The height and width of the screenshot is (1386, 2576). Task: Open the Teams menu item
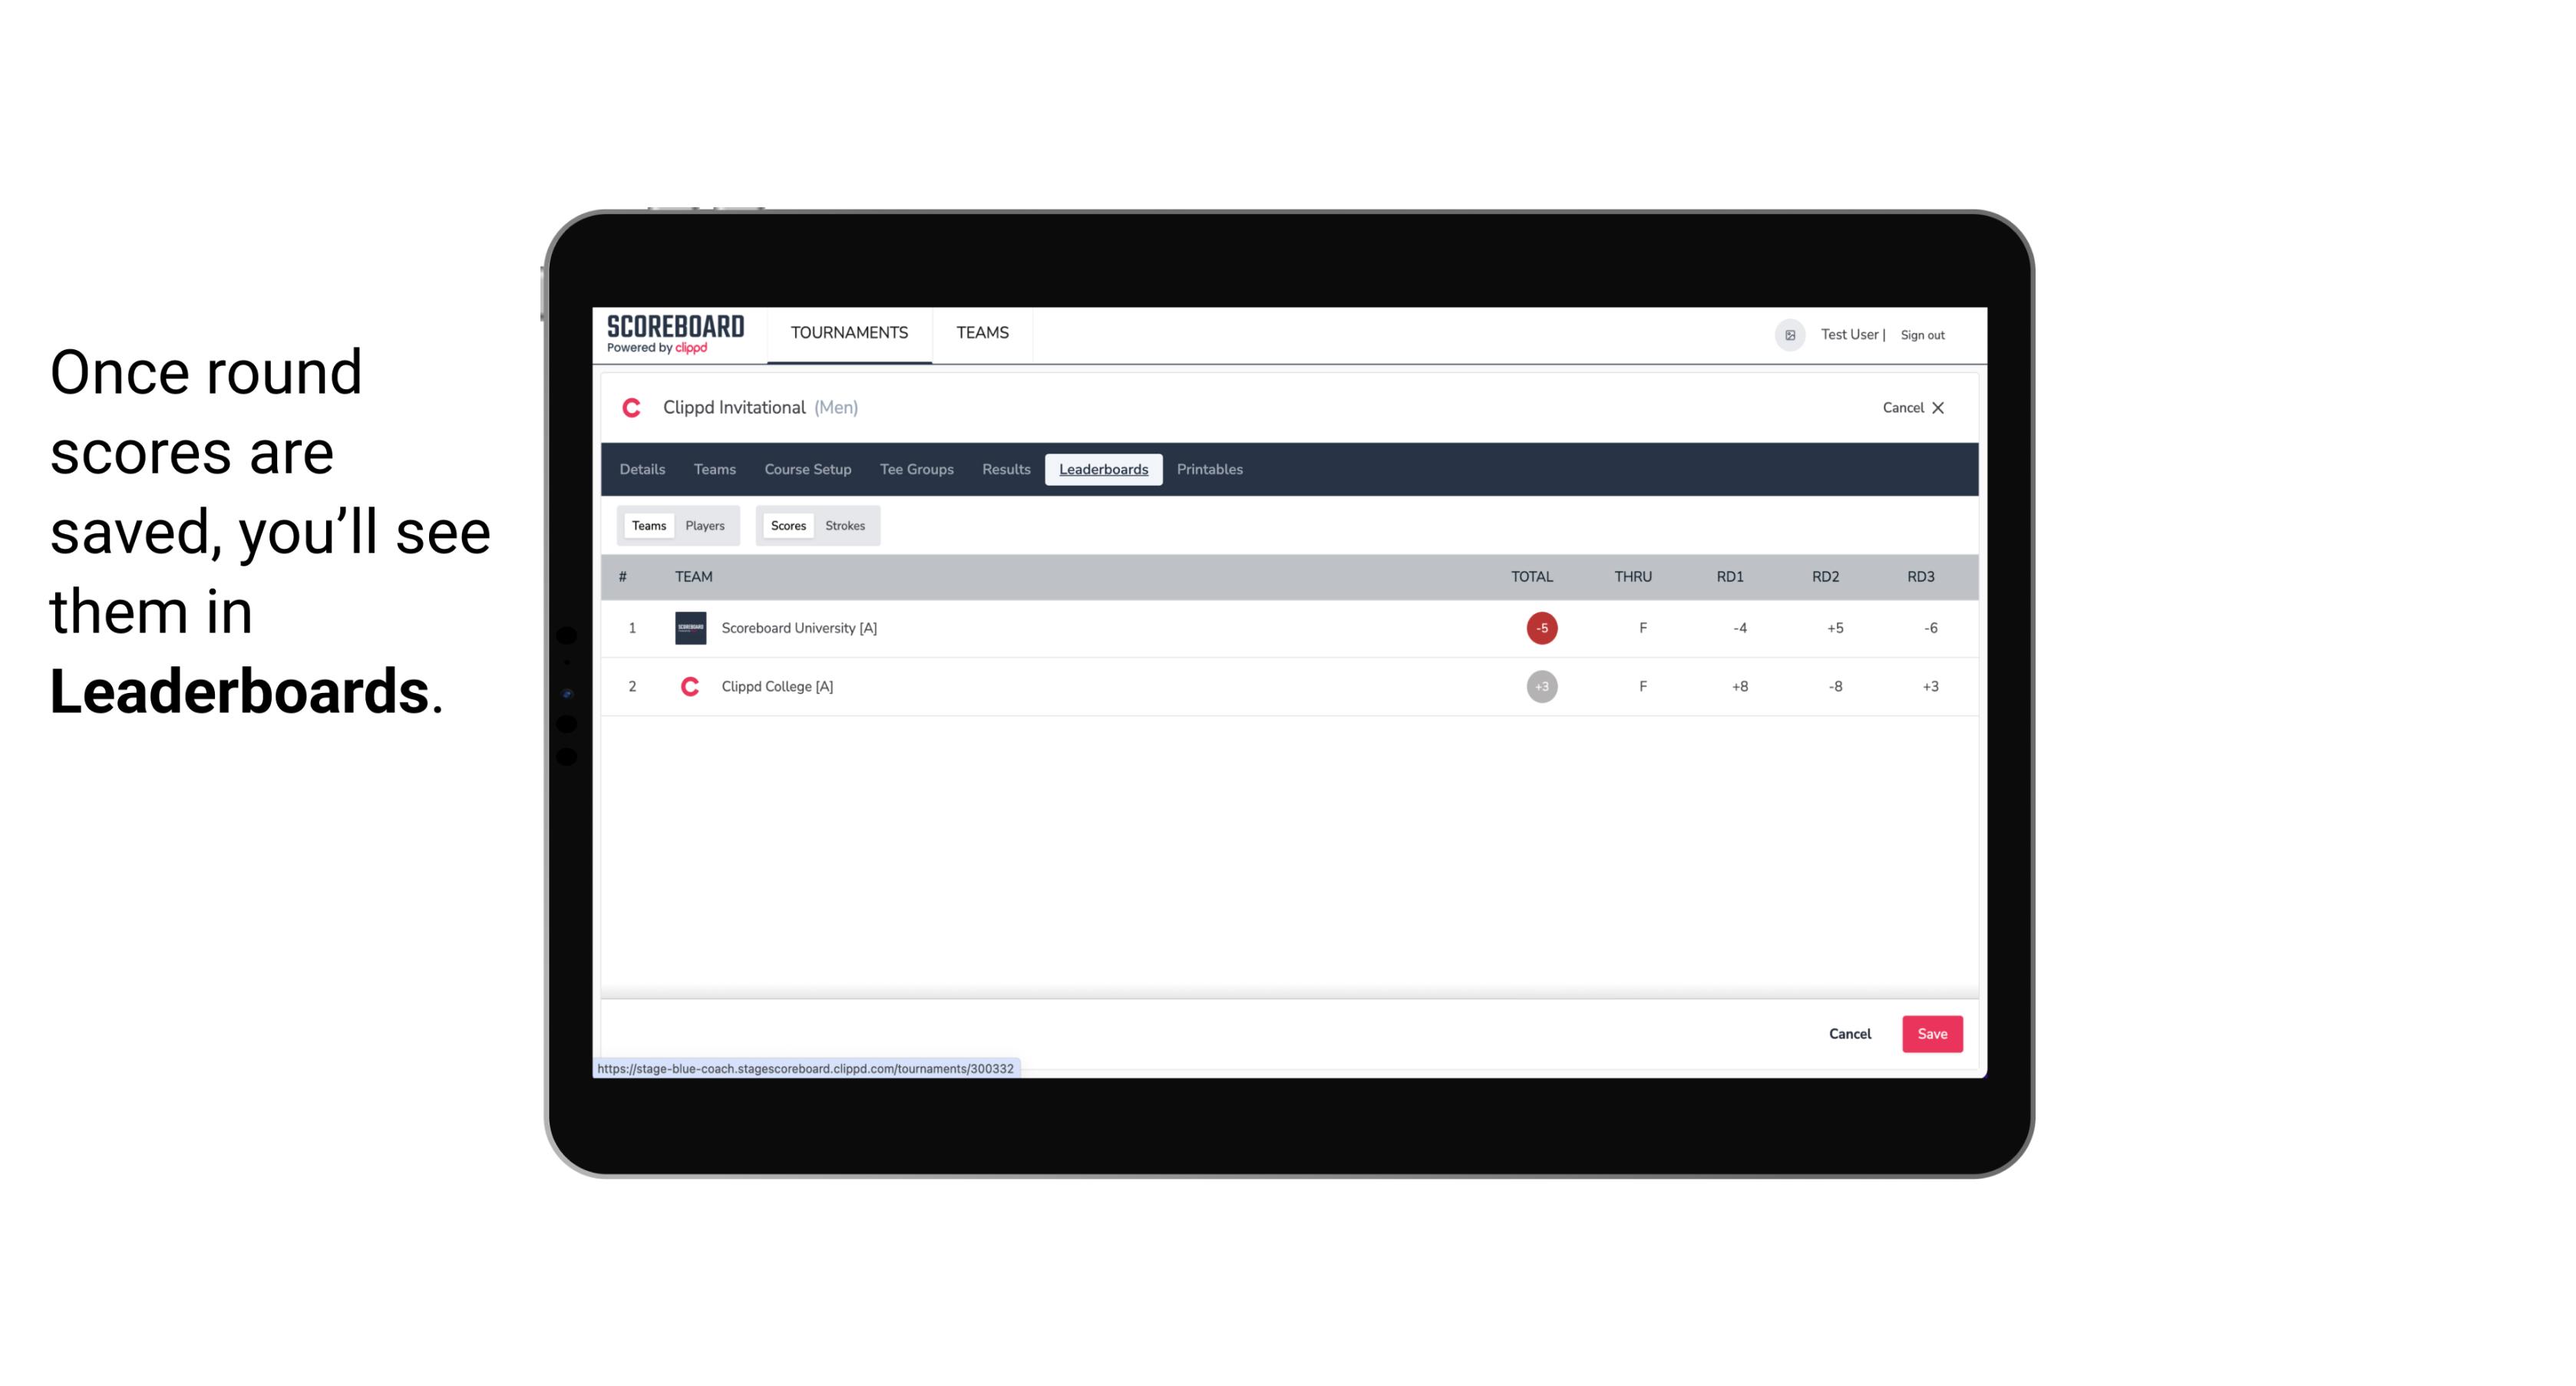983,333
